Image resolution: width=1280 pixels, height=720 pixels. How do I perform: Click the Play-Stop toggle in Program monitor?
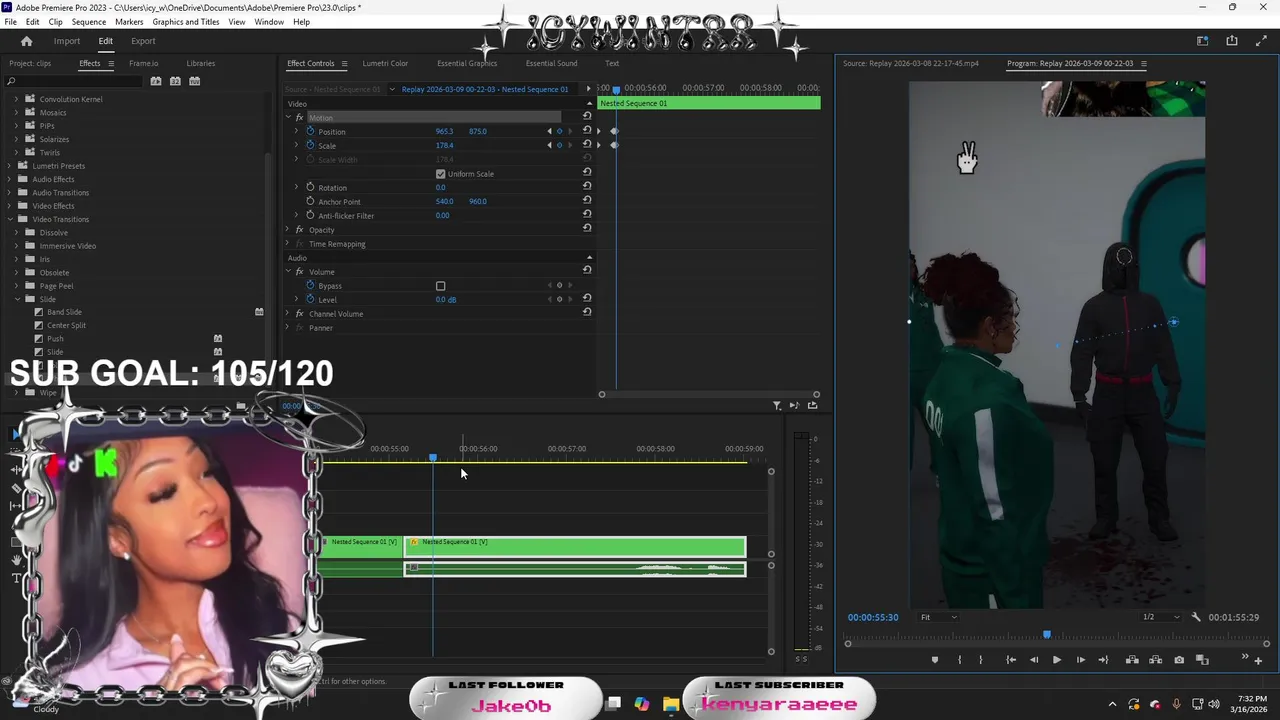pyautogui.click(x=1056, y=660)
